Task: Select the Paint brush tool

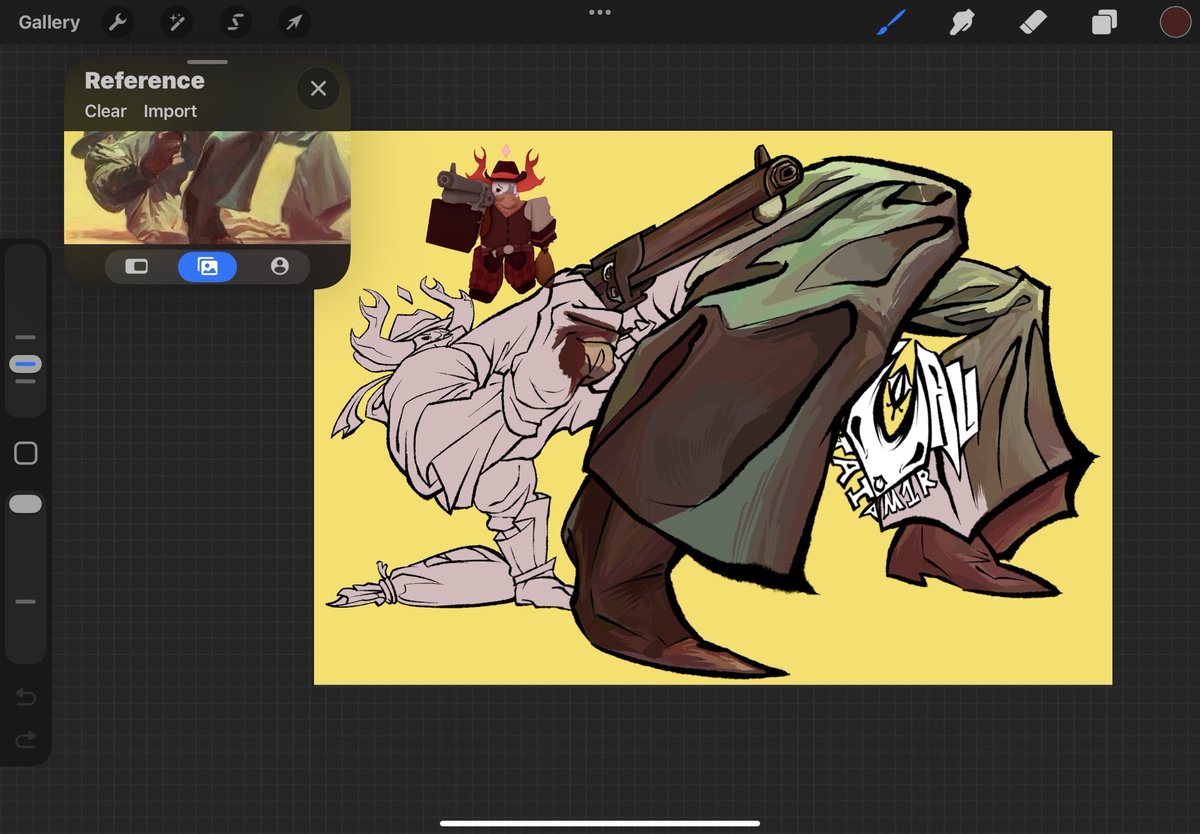Action: (x=890, y=22)
